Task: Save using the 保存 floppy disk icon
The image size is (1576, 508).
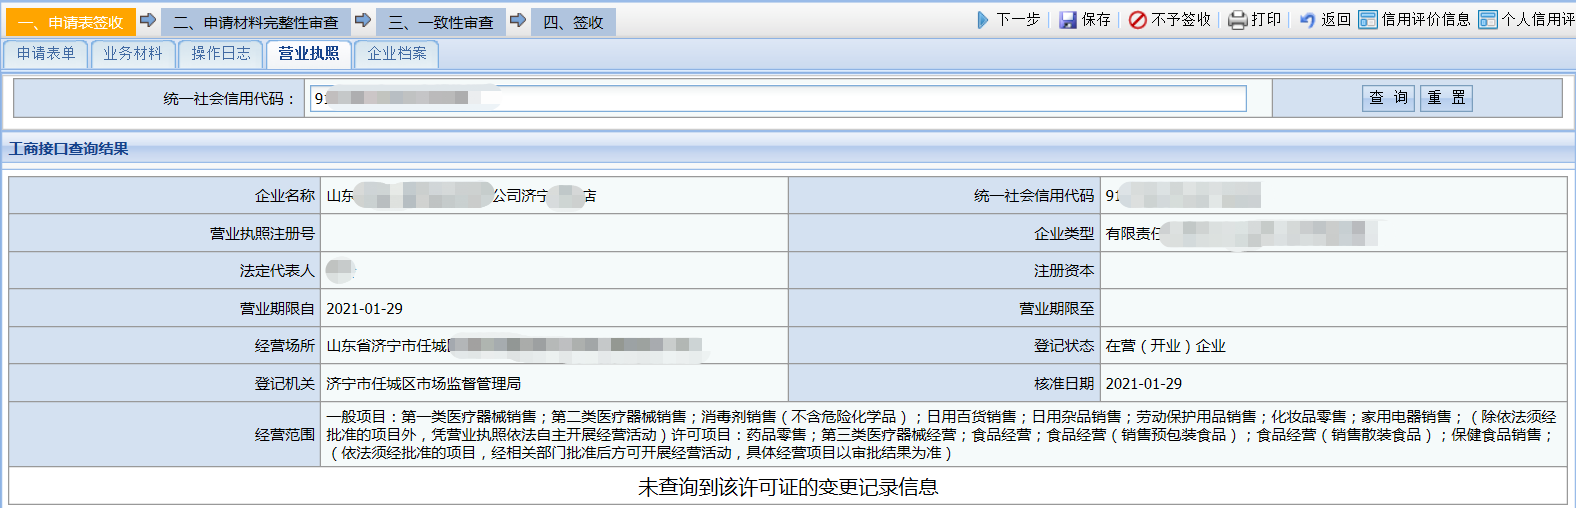Action: click(x=1068, y=20)
